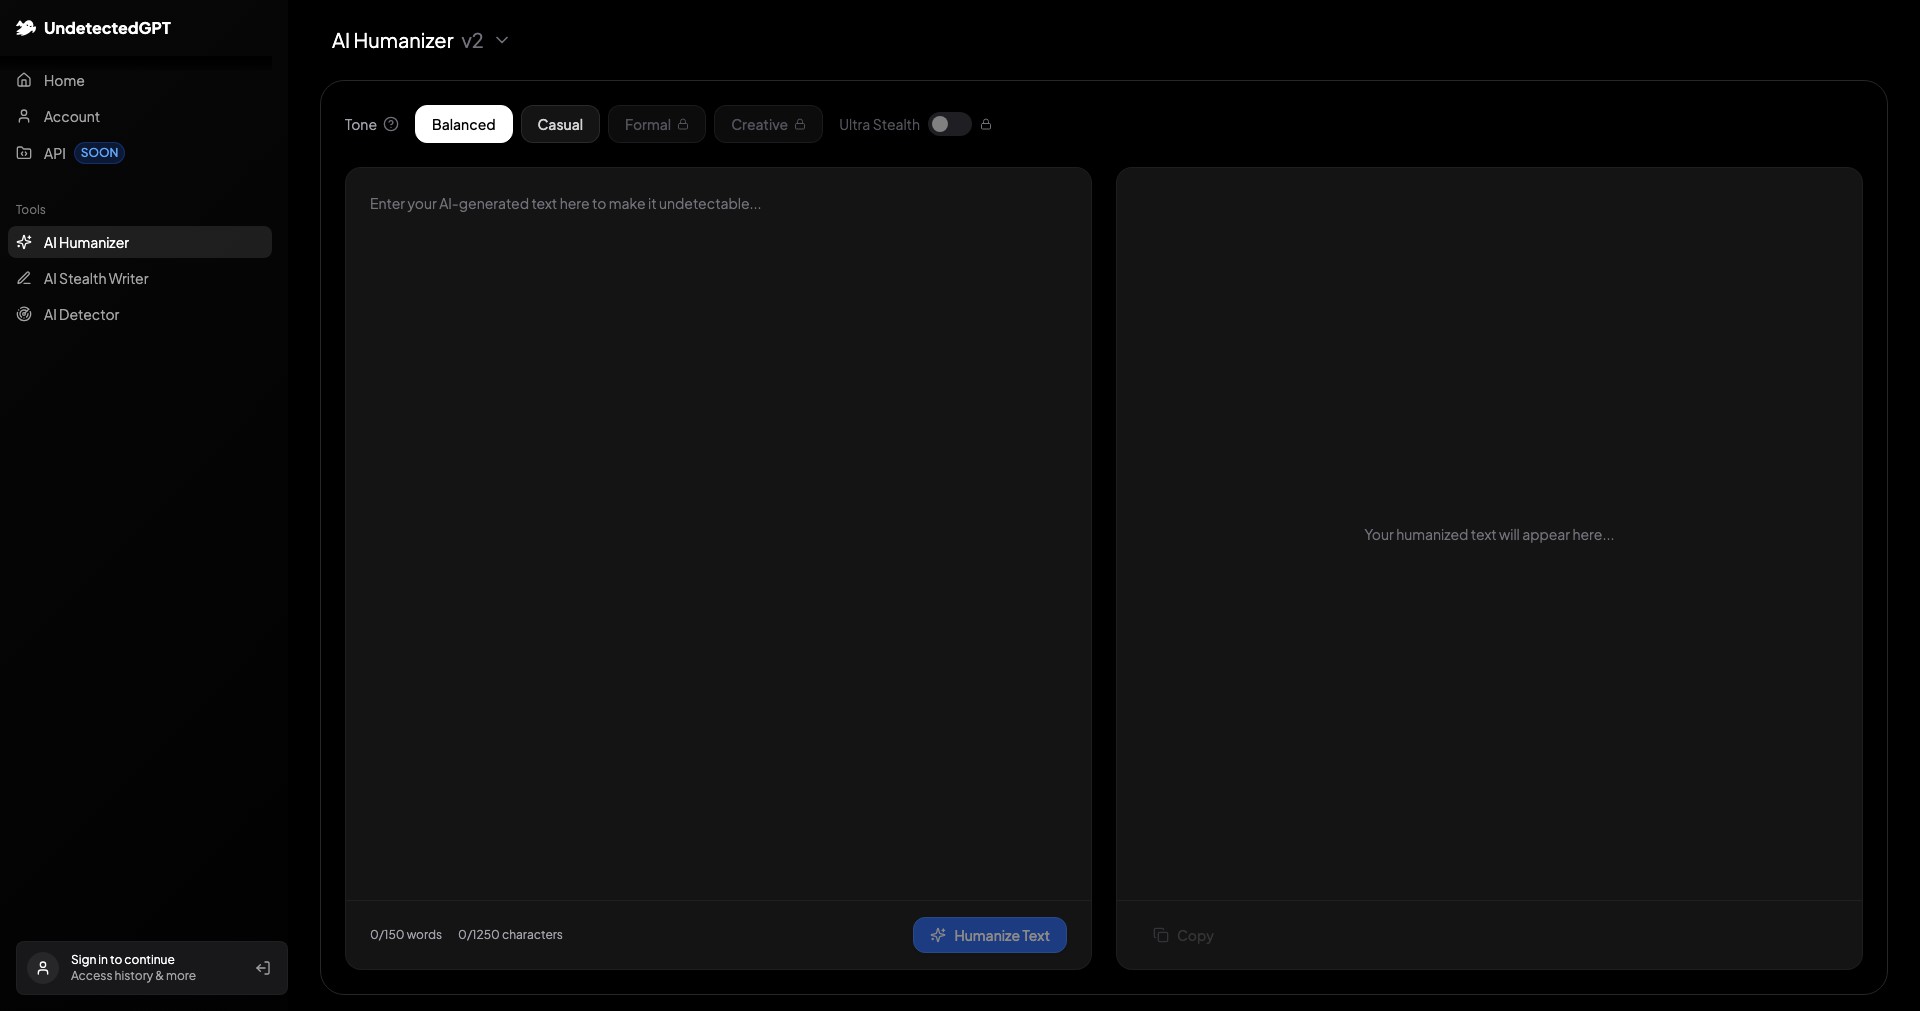Click the lock icon beside Ultra Stealth
1920x1011 pixels.
[x=986, y=124]
